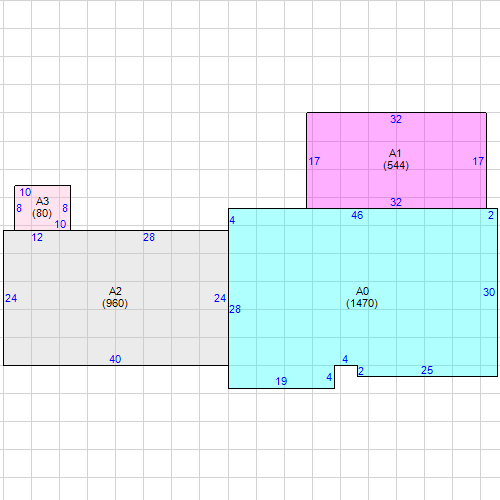Image resolution: width=500 pixels, height=500 pixels.
Task: Pick the 19 dimension on A0's bottom edge
Action: pyautogui.click(x=281, y=381)
